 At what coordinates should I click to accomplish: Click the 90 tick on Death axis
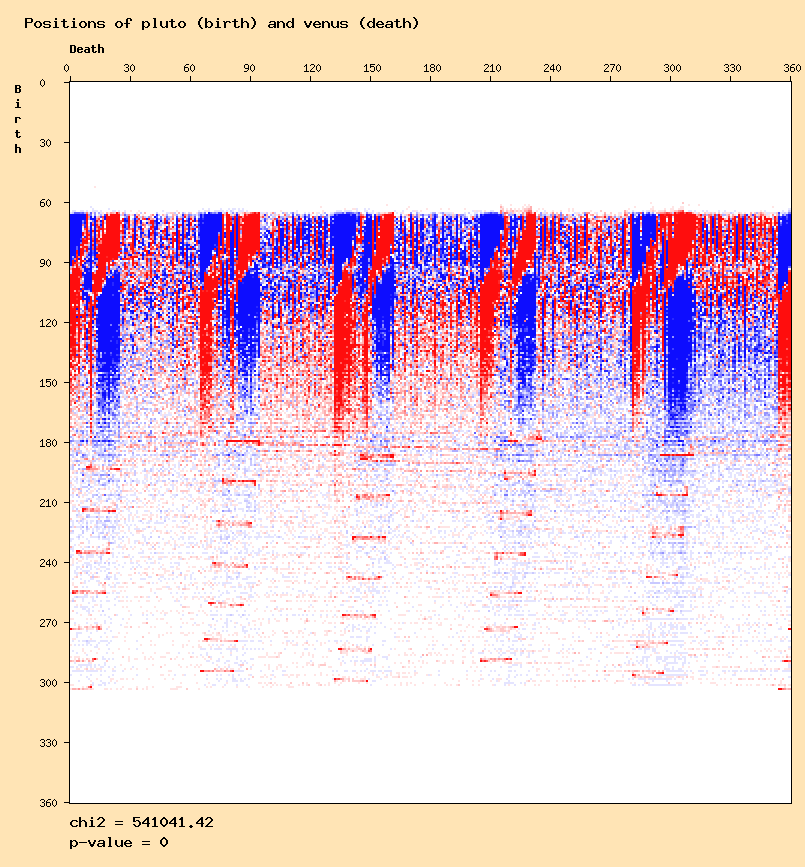click(250, 68)
